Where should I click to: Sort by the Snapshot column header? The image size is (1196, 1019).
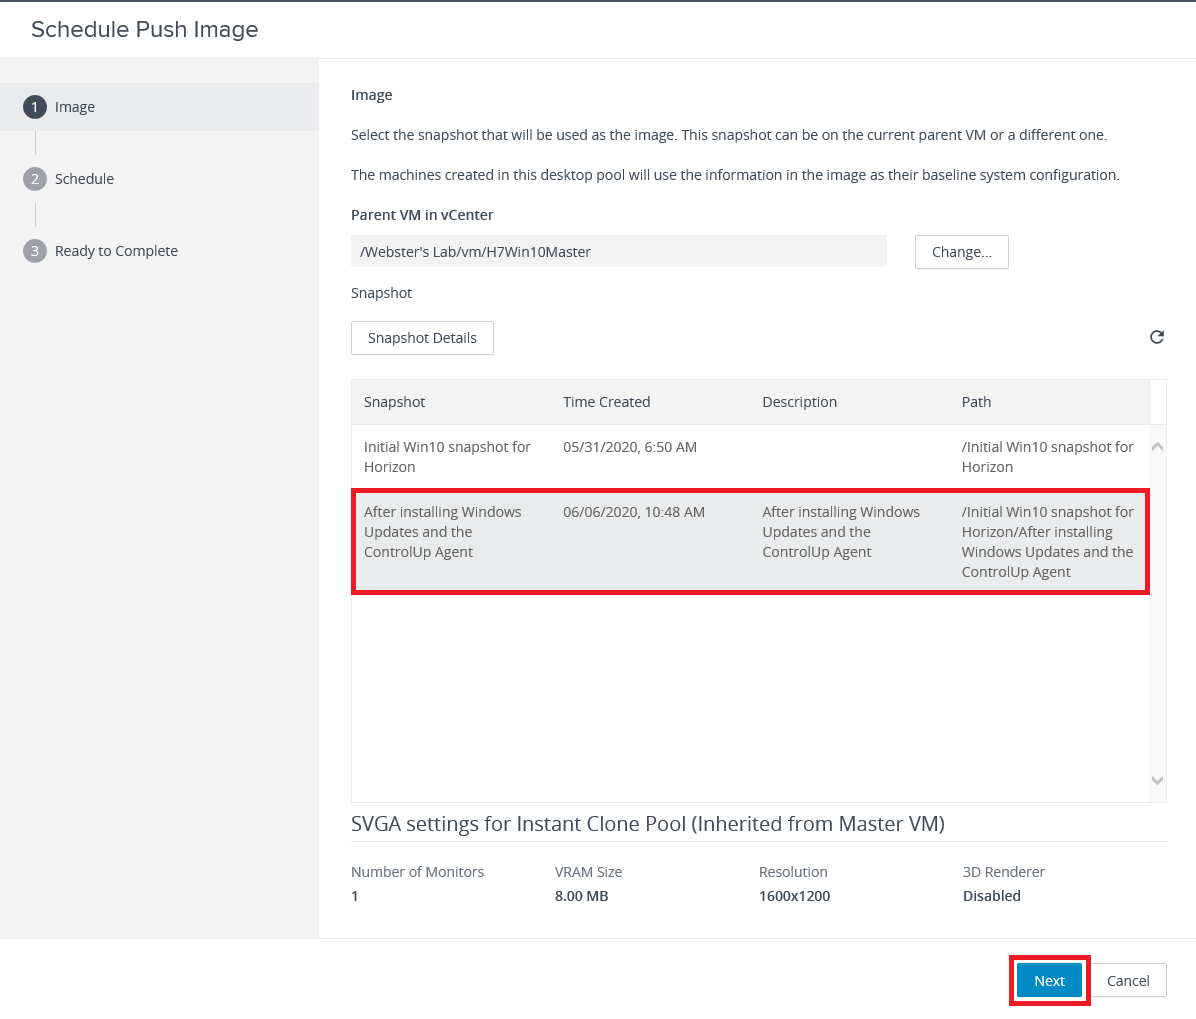tap(395, 402)
